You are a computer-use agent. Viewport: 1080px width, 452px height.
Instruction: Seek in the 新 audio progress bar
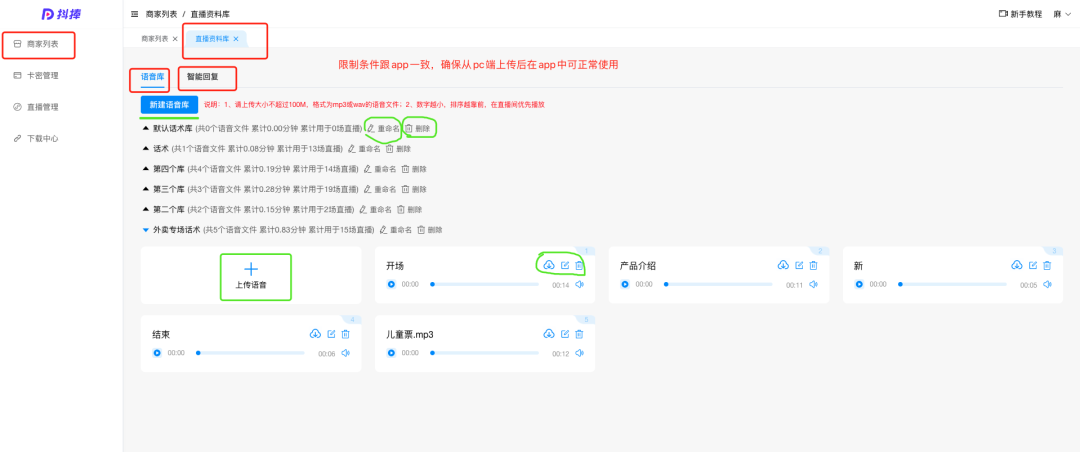(953, 284)
